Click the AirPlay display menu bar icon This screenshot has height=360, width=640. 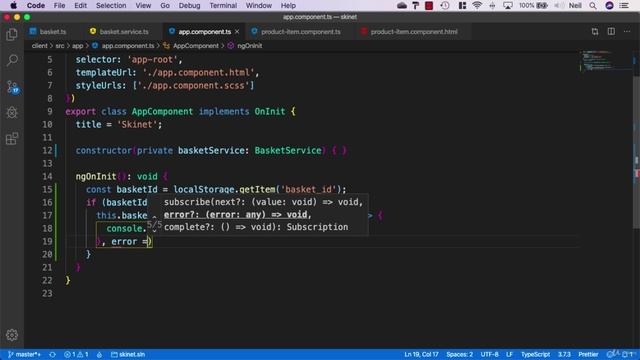coord(507,6)
